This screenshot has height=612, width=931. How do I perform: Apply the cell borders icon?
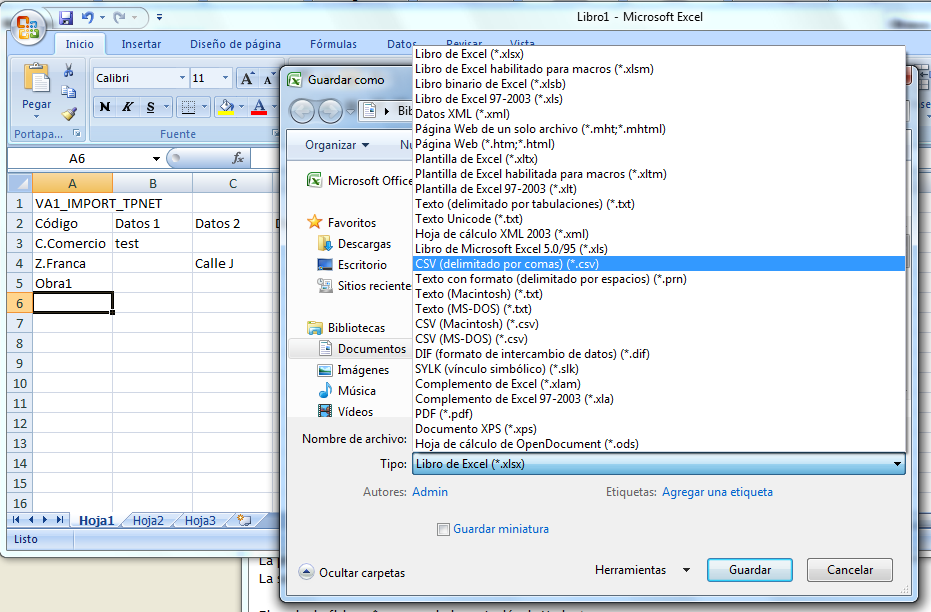tap(188, 107)
